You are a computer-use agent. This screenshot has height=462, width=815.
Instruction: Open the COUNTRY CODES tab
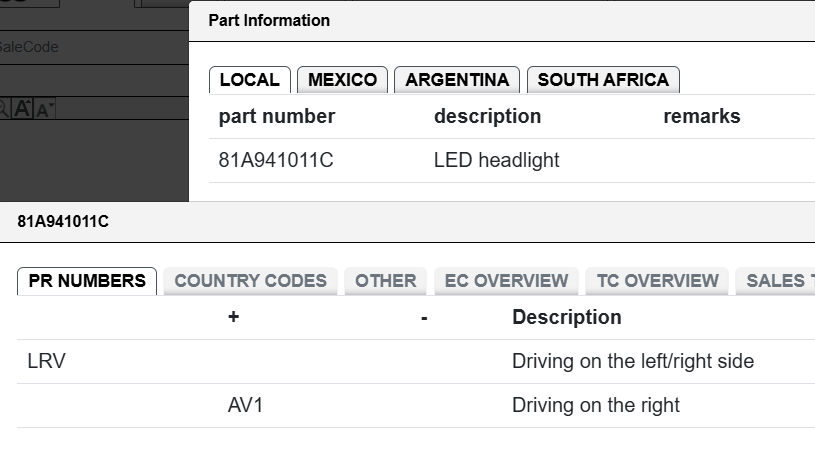click(251, 281)
